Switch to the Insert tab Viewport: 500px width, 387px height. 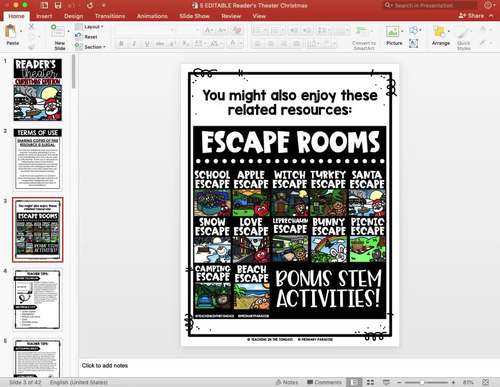tap(44, 16)
